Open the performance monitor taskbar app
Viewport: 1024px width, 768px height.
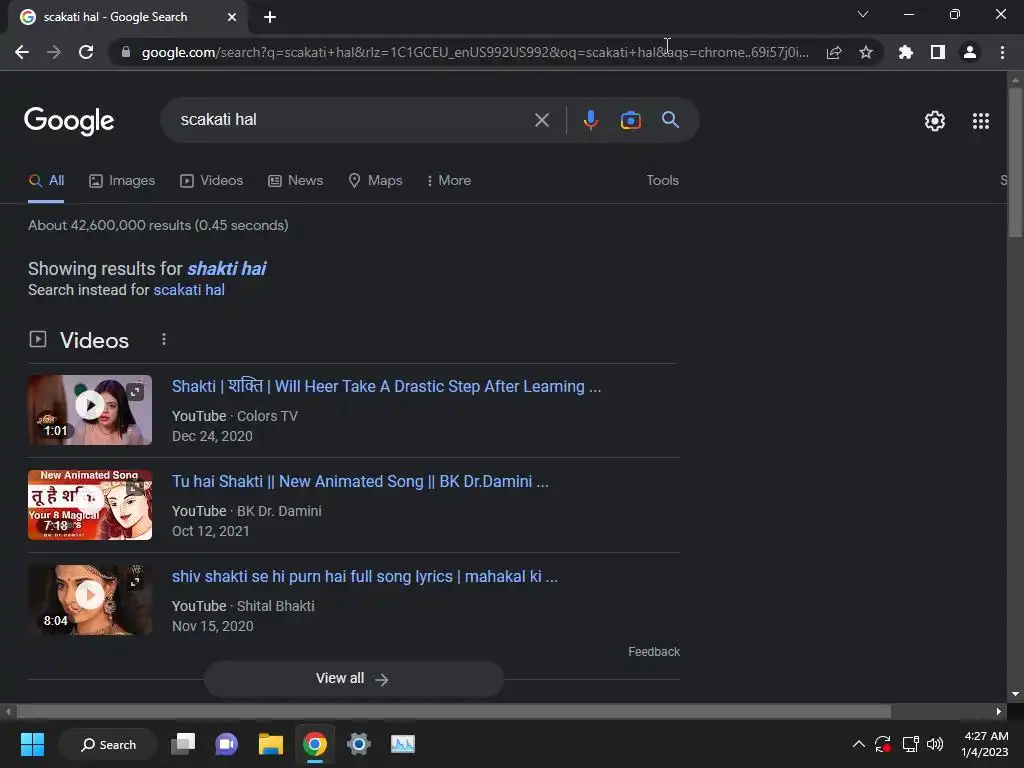[x=402, y=744]
